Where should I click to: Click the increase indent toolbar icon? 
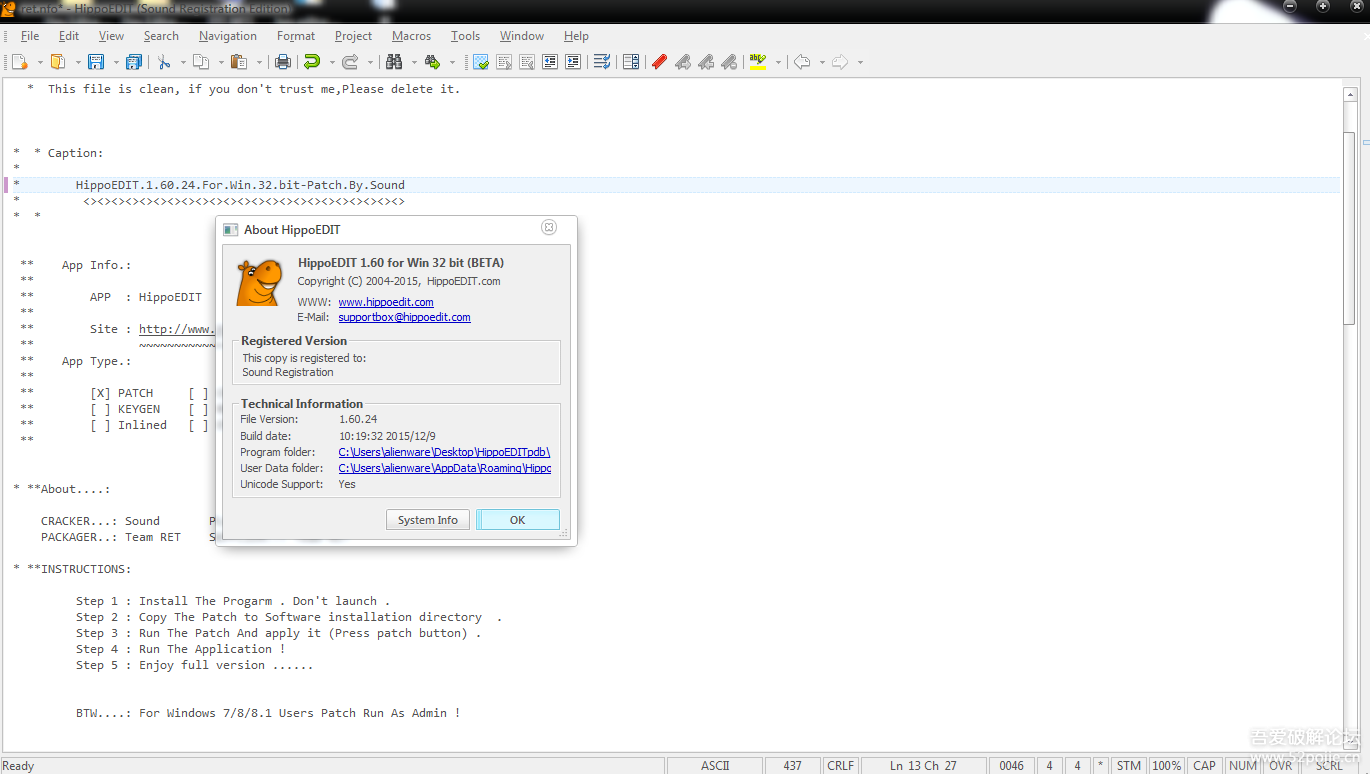pos(572,62)
